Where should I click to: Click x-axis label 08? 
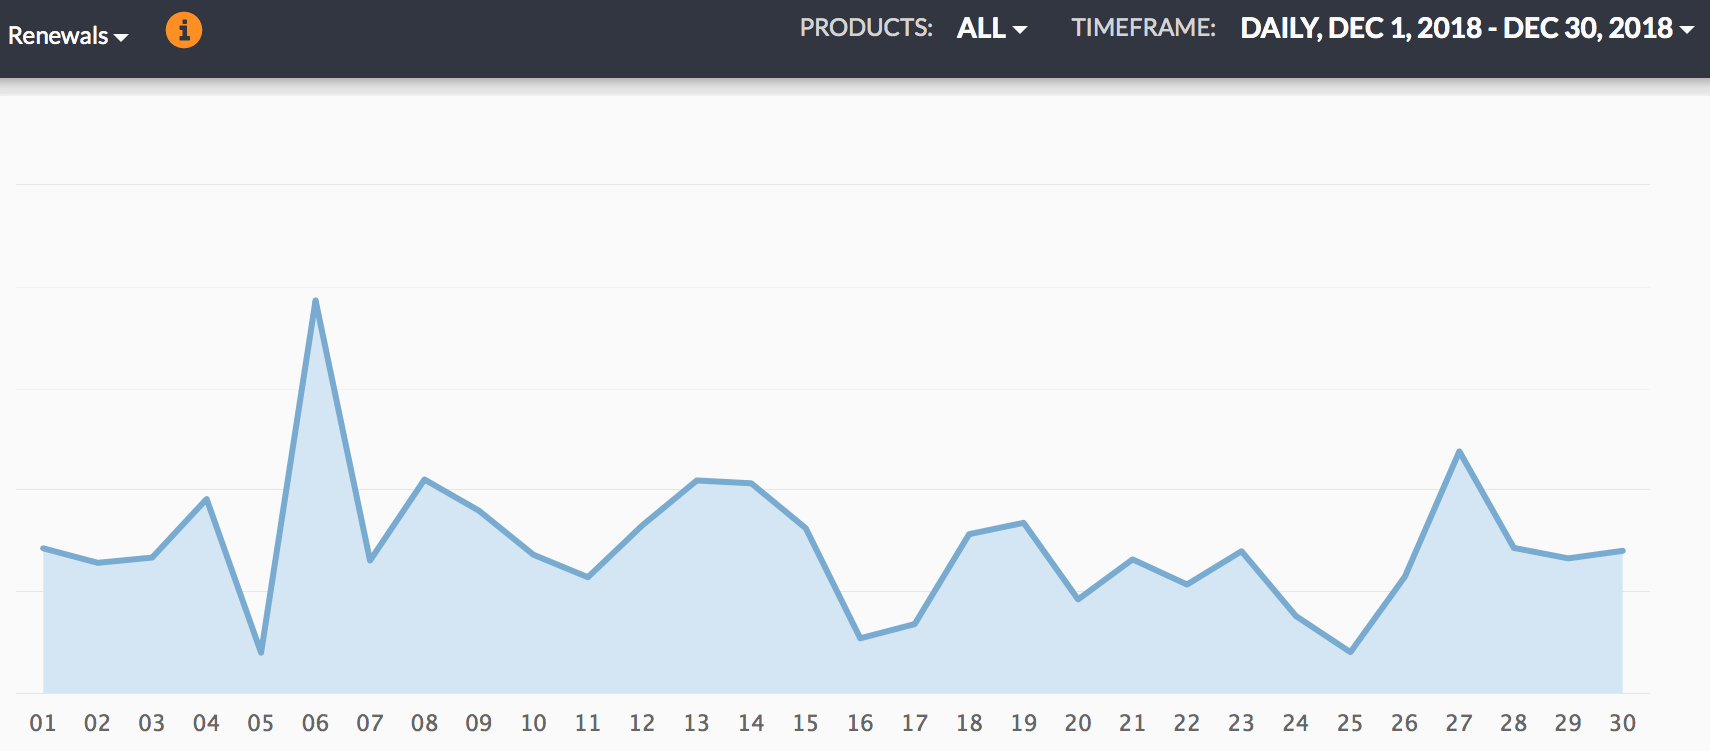pyautogui.click(x=424, y=723)
